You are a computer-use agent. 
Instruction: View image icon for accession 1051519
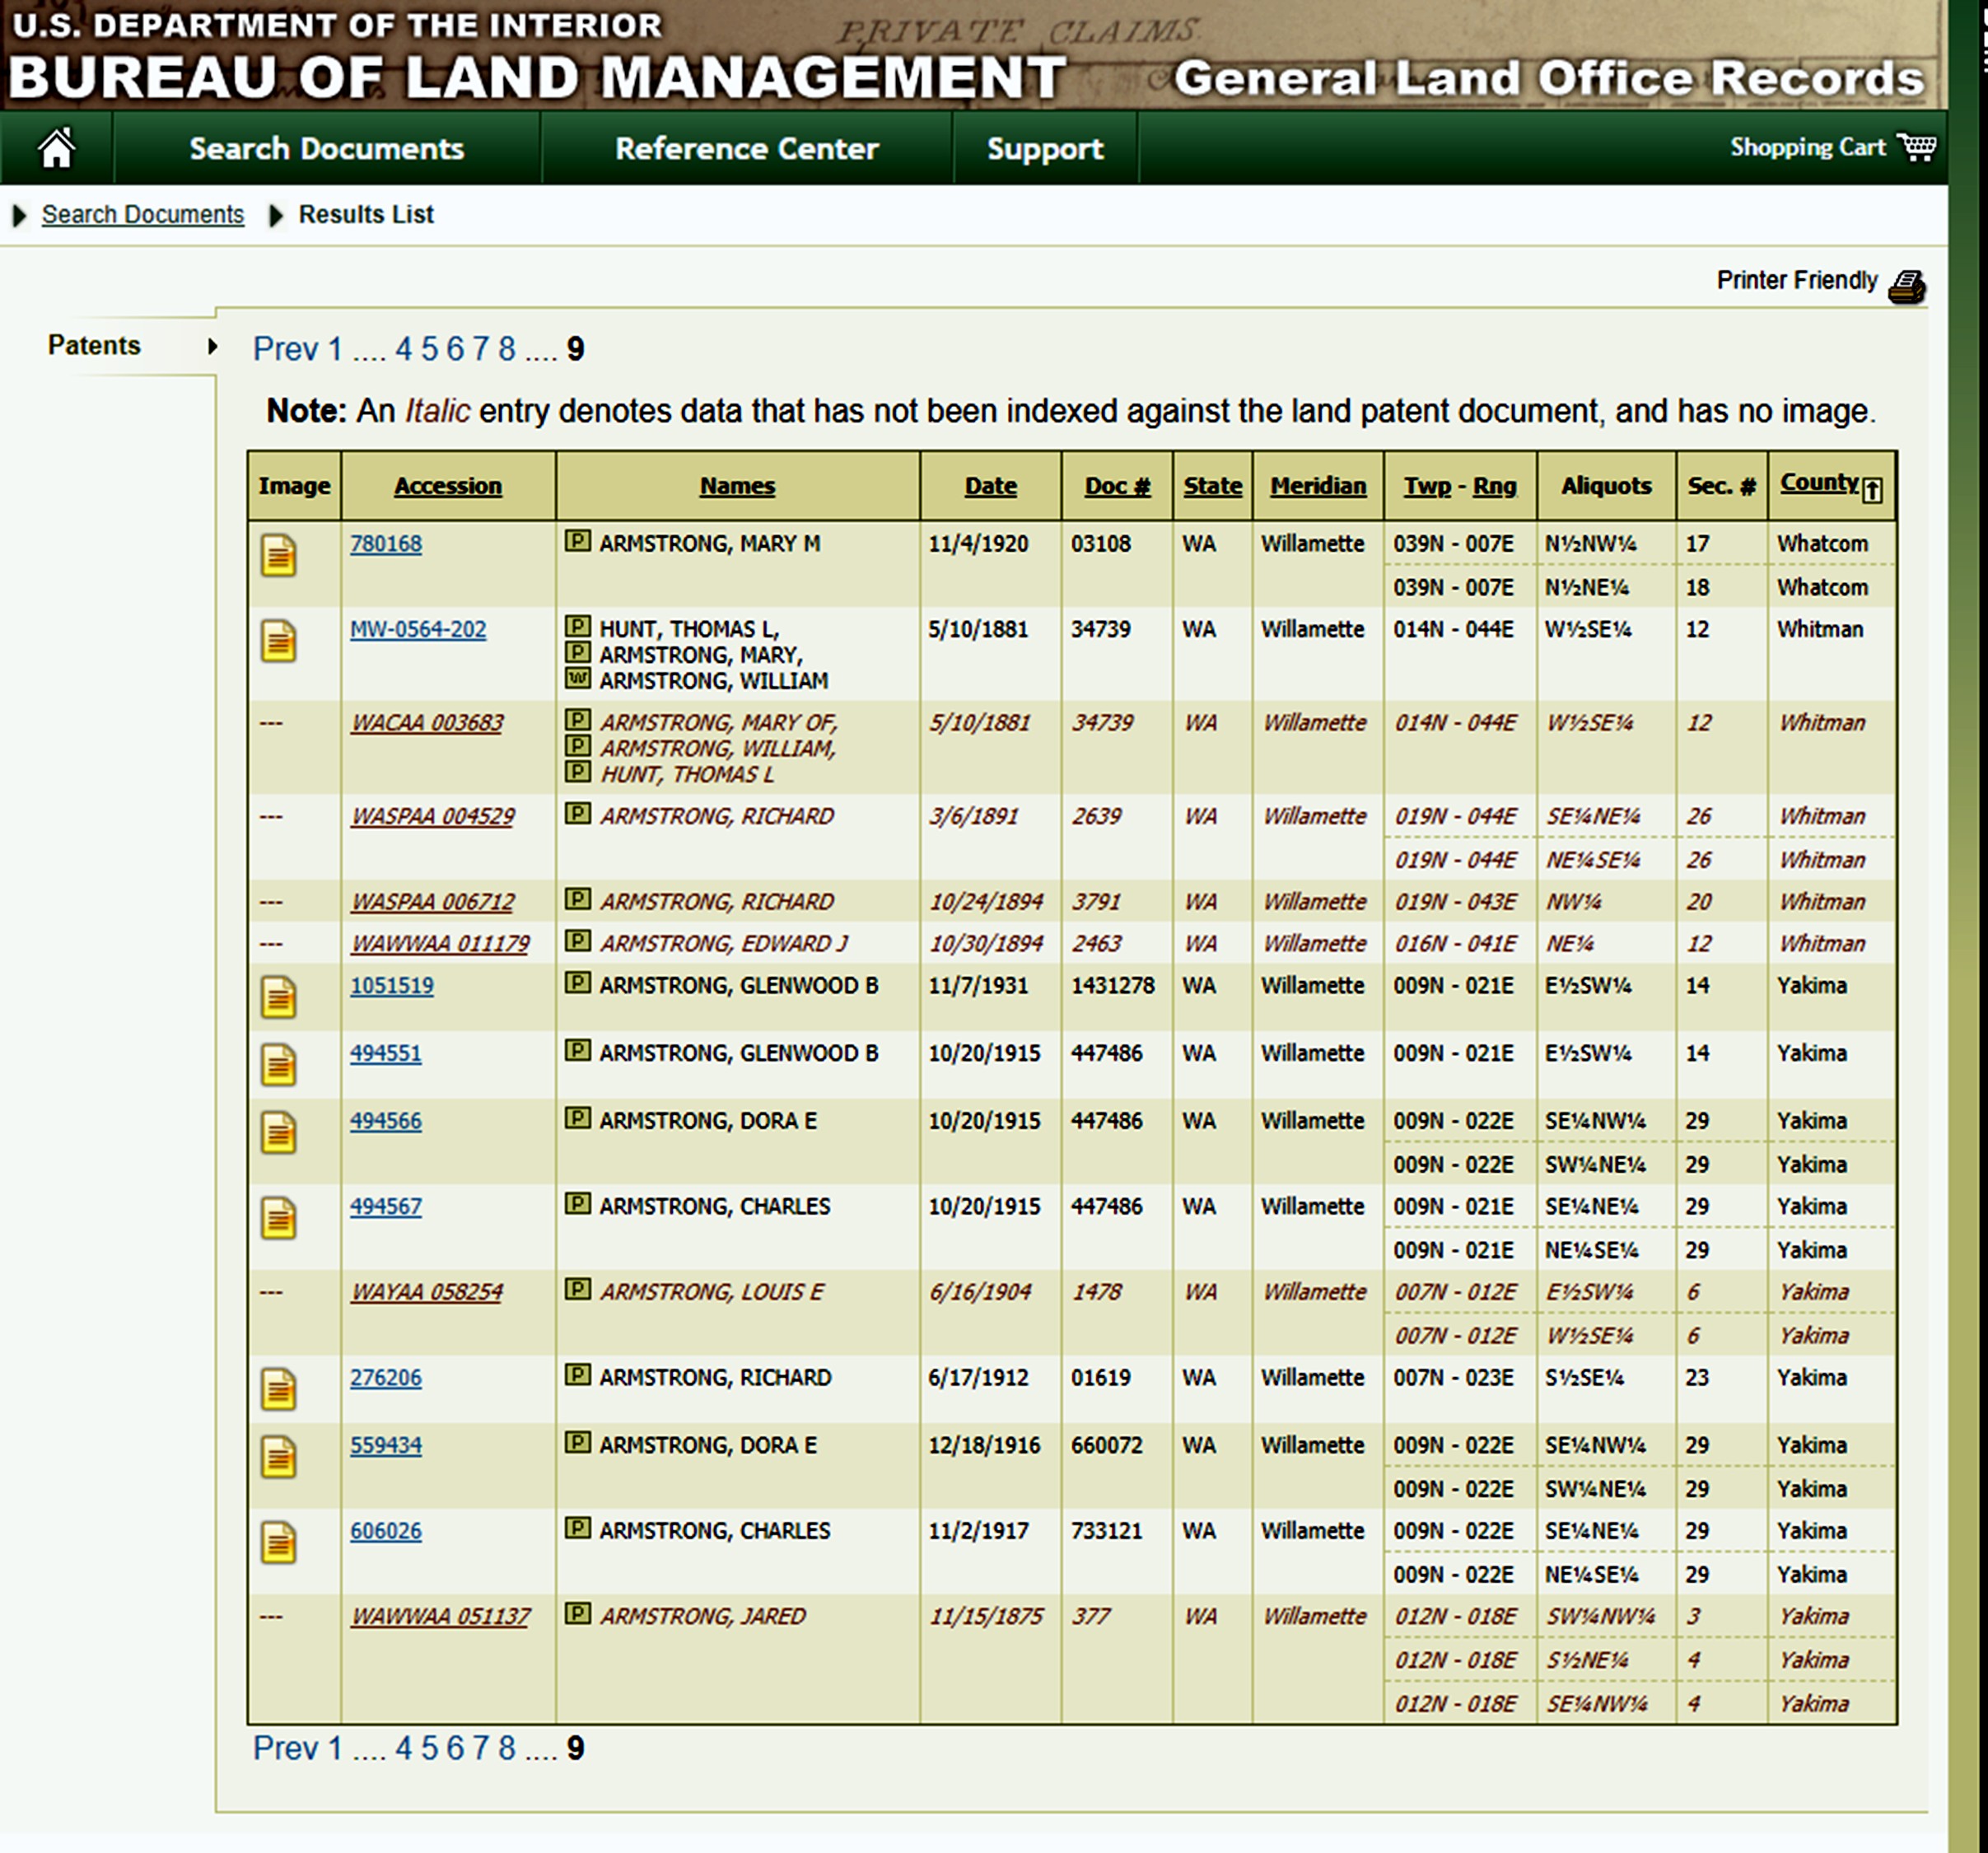coord(279,997)
